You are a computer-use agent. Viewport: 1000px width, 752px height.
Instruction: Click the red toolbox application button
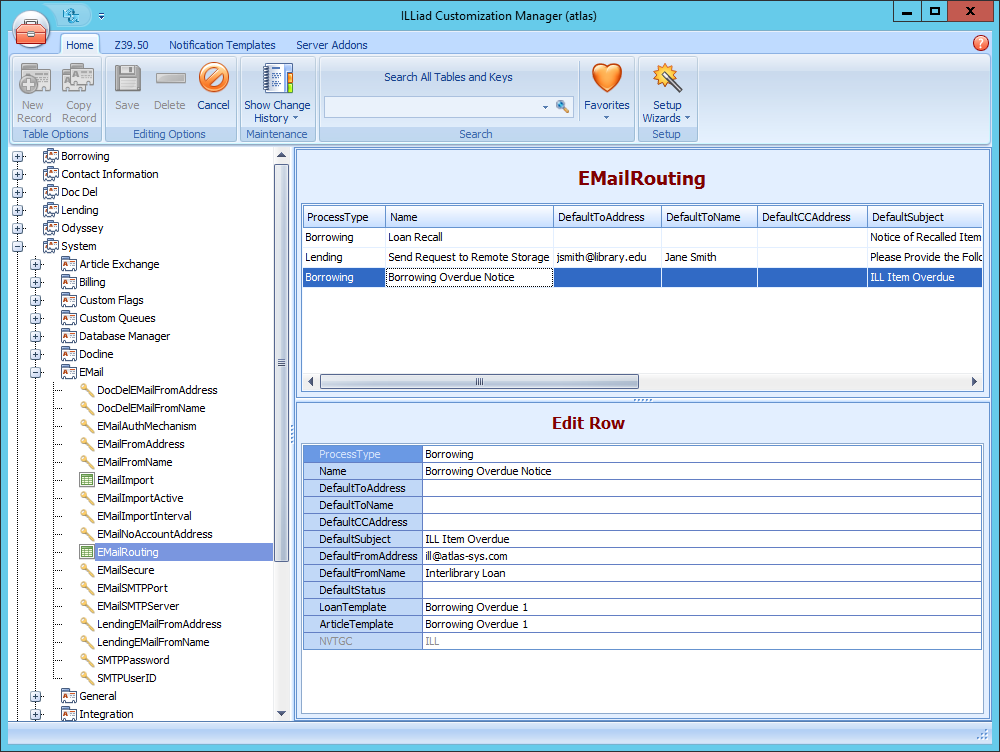tap(31, 30)
